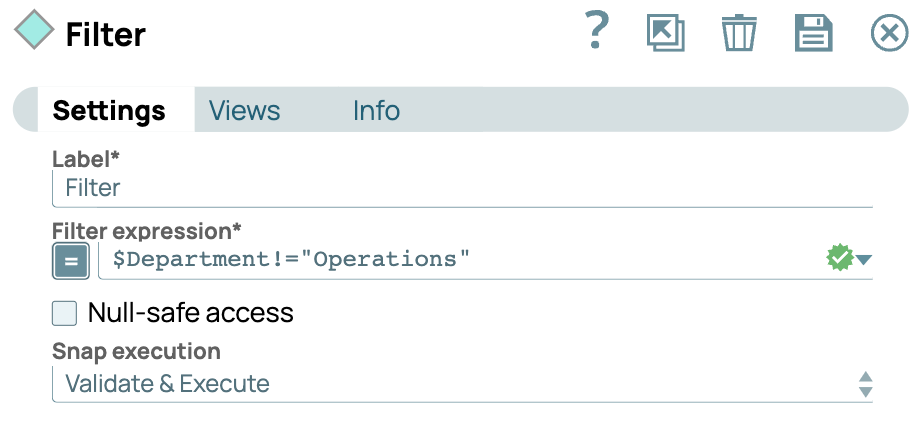Toggle the expression mode equals button
Image resolution: width=914 pixels, height=430 pixels.
[71, 260]
